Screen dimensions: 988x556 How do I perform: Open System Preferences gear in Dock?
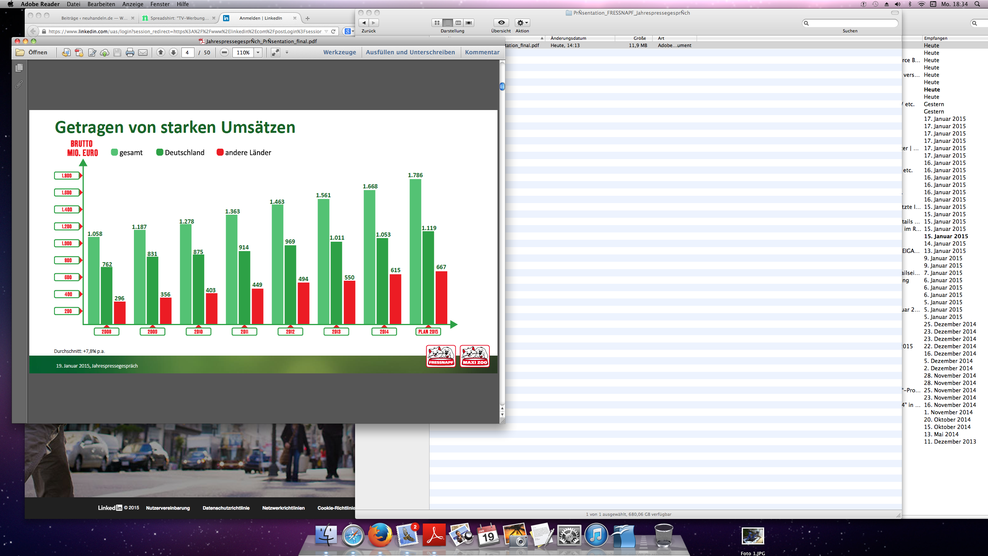click(x=569, y=536)
